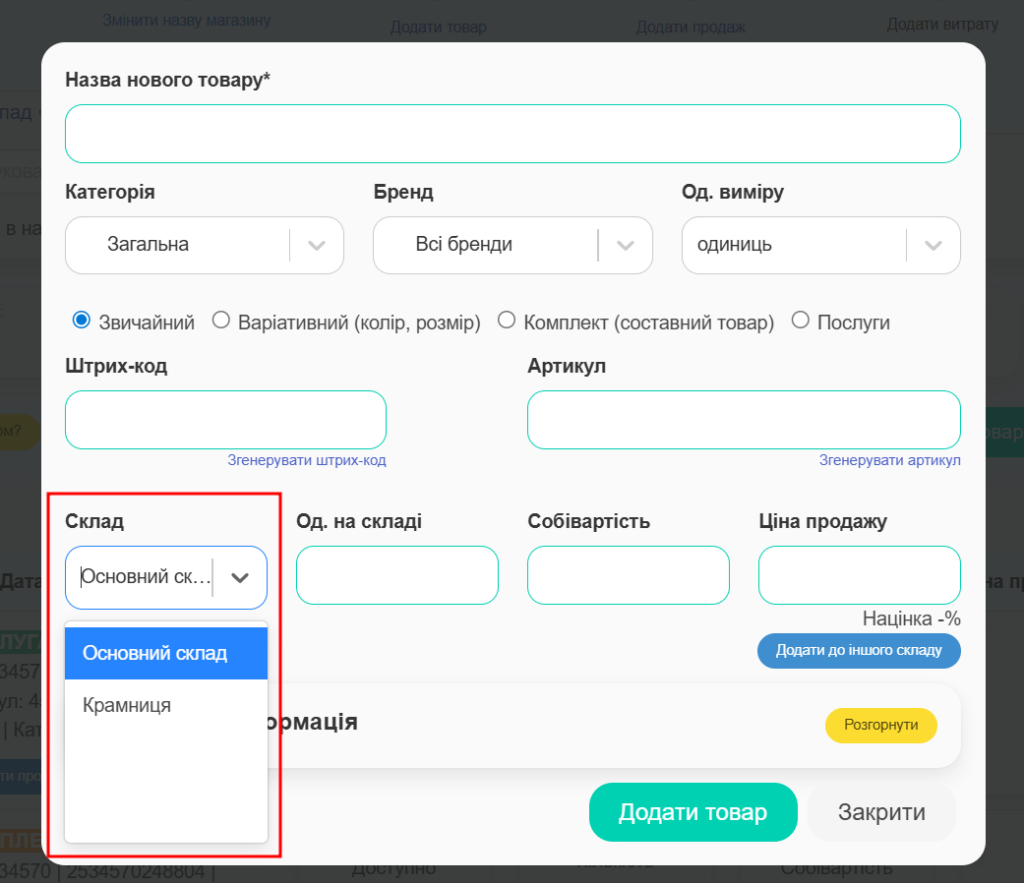Screen dimensions: 1024x883
Task: Collapse the Склад dropdown using its chevron
Action: [x=240, y=577]
